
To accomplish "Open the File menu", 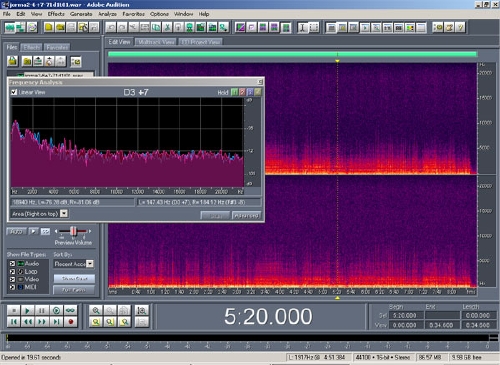I will point(7,14).
